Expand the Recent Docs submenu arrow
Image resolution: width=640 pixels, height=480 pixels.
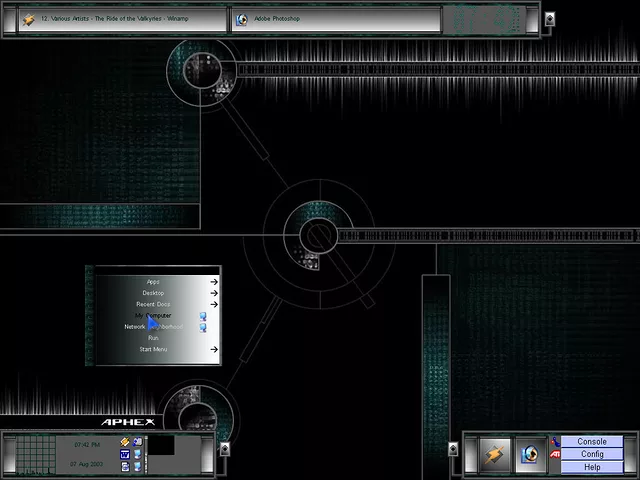213,304
